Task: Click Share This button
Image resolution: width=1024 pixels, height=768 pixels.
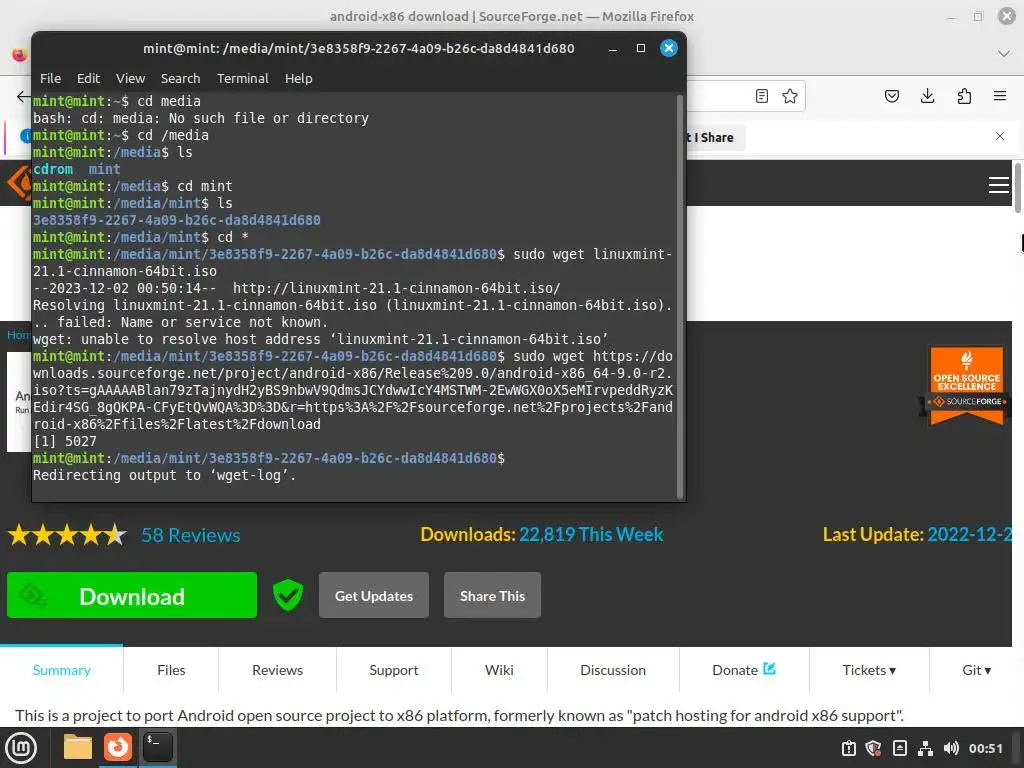Action: (x=492, y=595)
